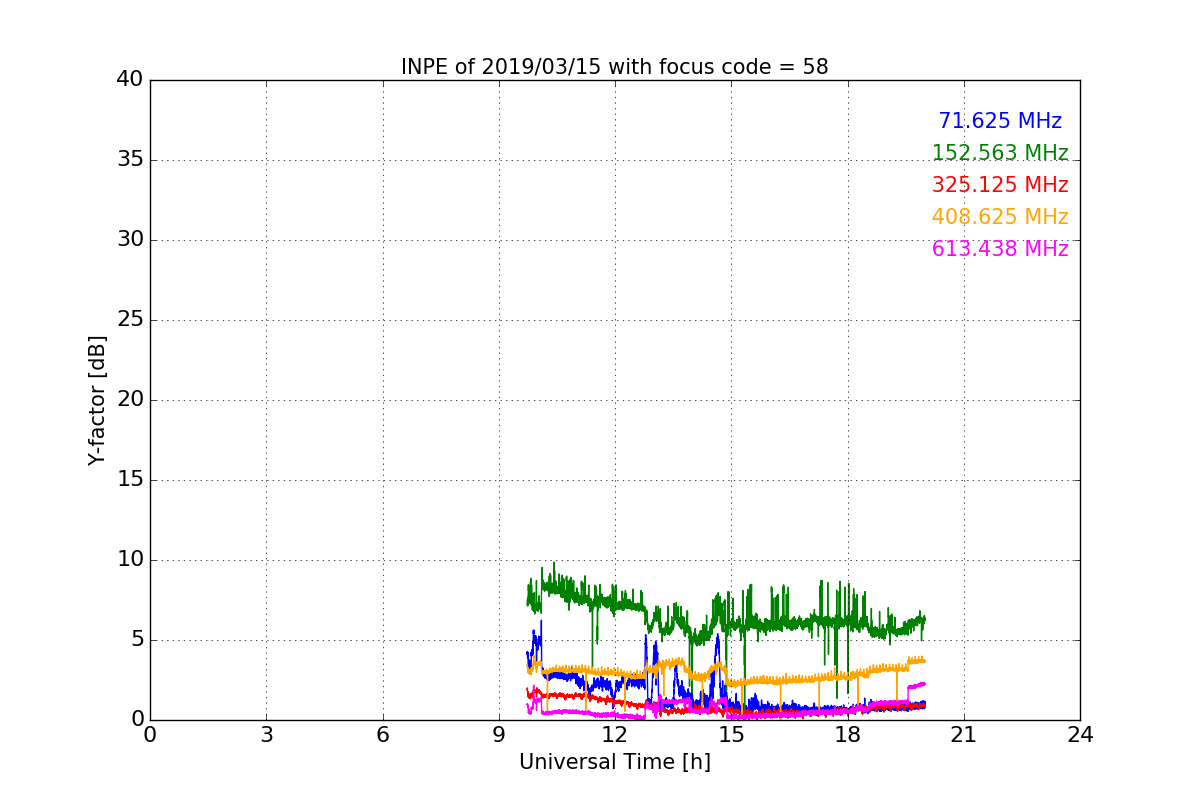Click the 'Y-factor [dB]' axis label
This screenshot has height=800, width=1200.
point(97,400)
